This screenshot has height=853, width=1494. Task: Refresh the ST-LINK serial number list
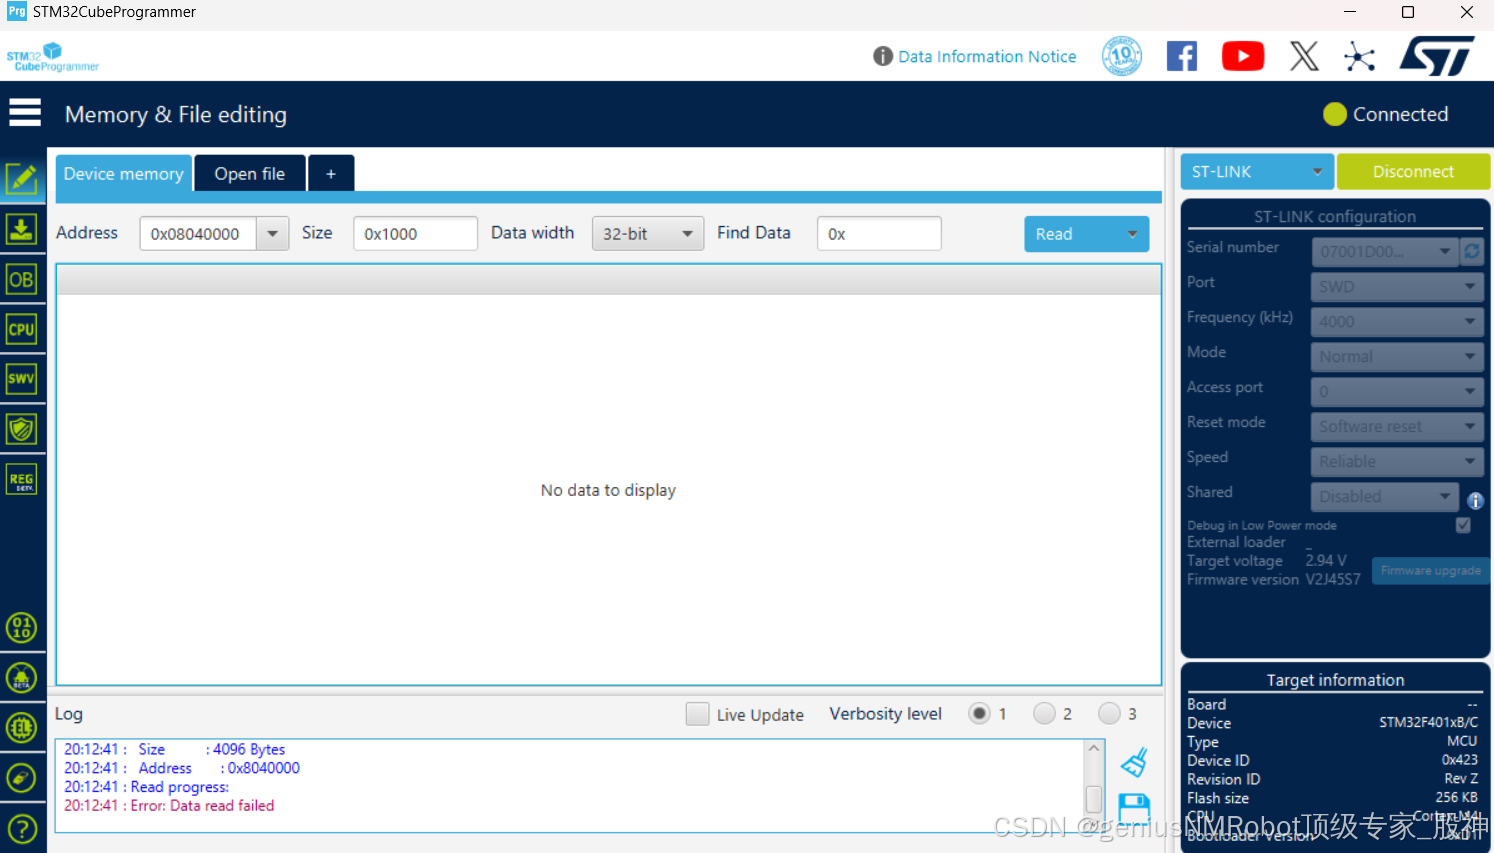tap(1472, 251)
